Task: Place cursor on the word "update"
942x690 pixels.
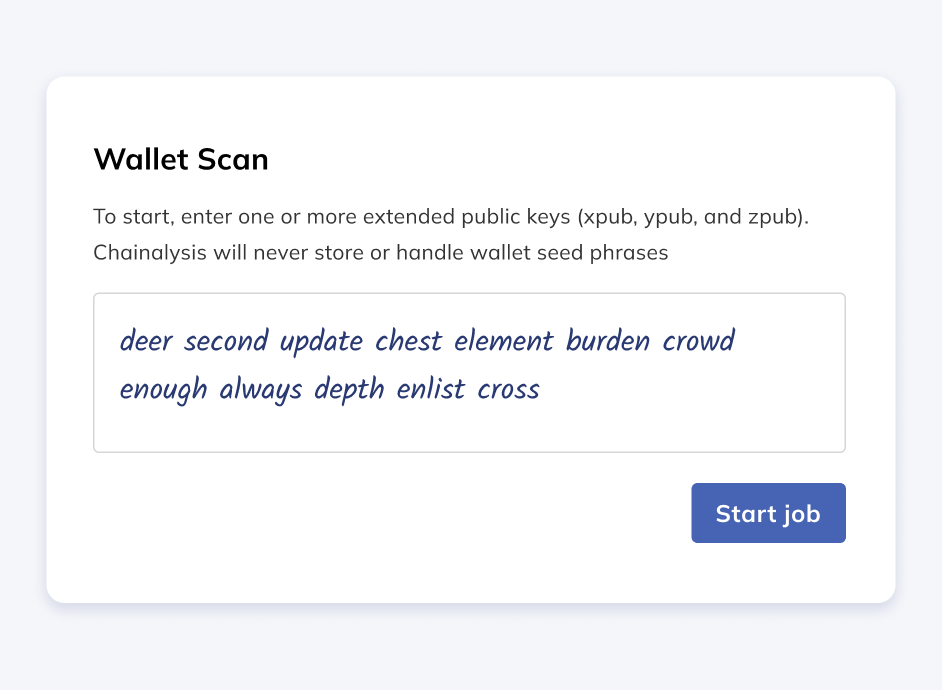Action: [x=321, y=341]
